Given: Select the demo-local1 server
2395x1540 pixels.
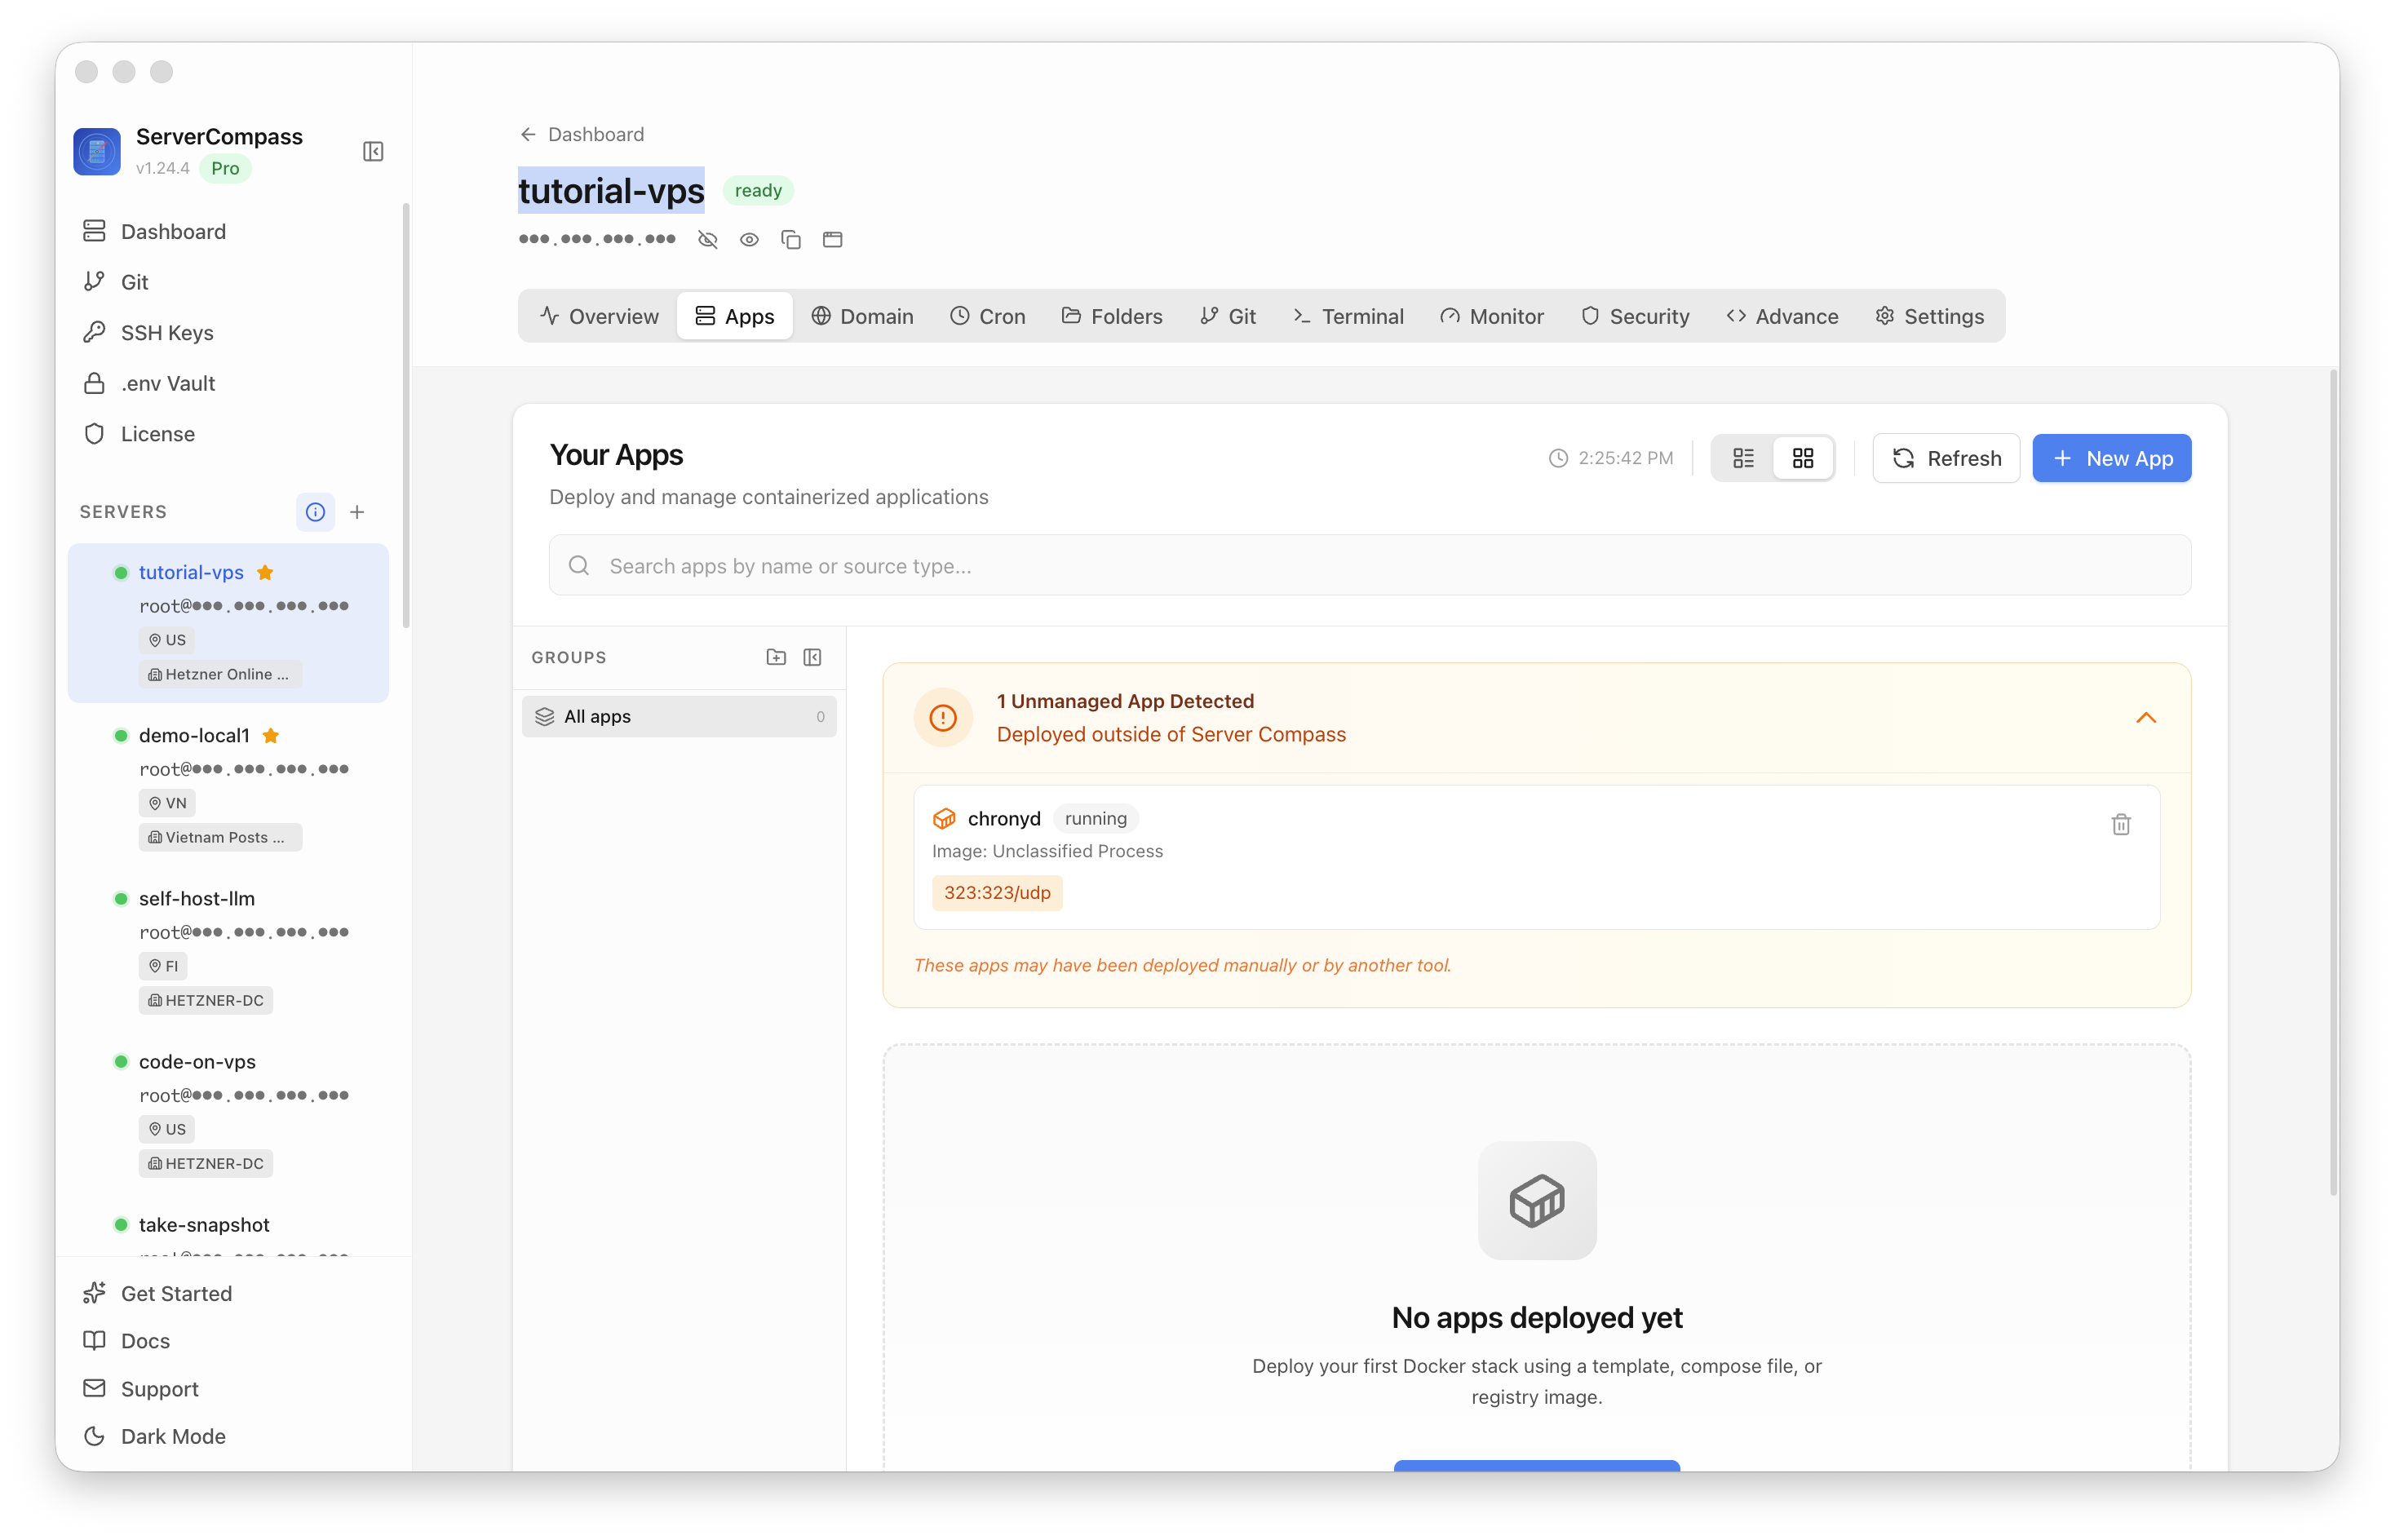Looking at the screenshot, I should tap(228, 785).
